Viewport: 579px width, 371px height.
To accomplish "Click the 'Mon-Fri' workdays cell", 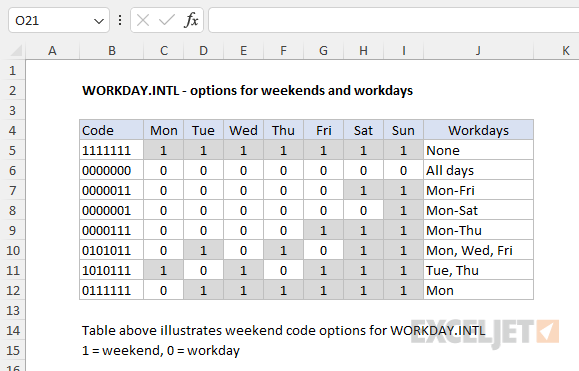I will pyautogui.click(x=479, y=190).
